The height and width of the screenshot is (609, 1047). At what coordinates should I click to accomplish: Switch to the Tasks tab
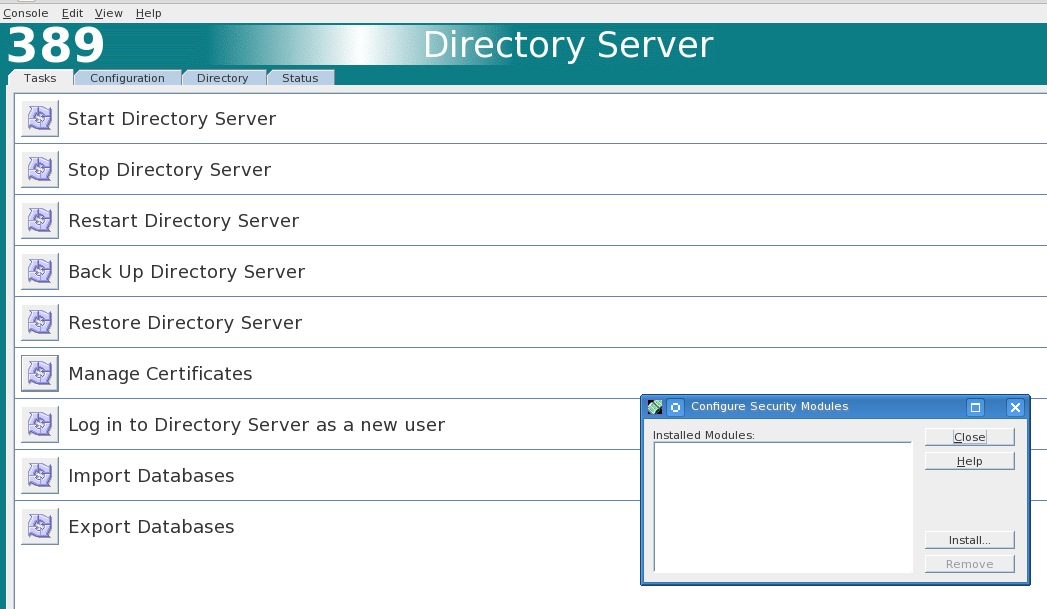(40, 78)
